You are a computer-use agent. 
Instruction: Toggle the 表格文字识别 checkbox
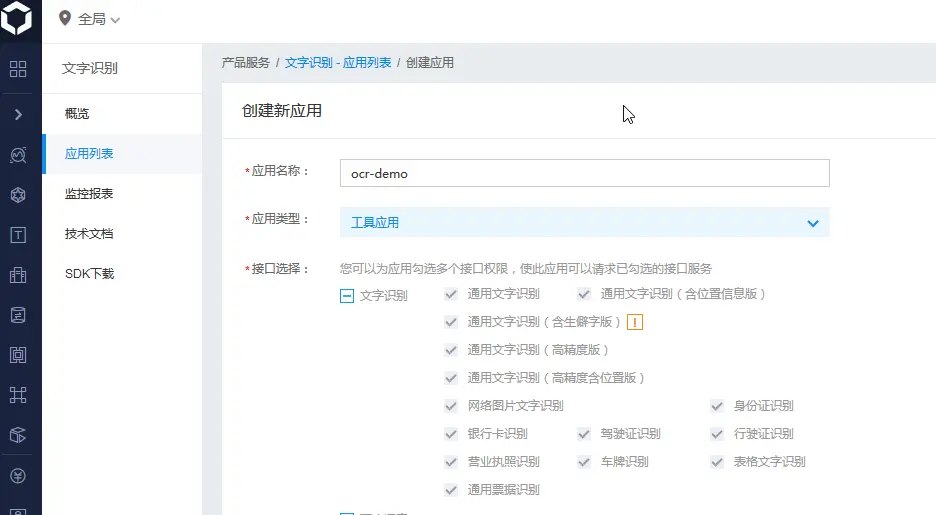point(717,462)
